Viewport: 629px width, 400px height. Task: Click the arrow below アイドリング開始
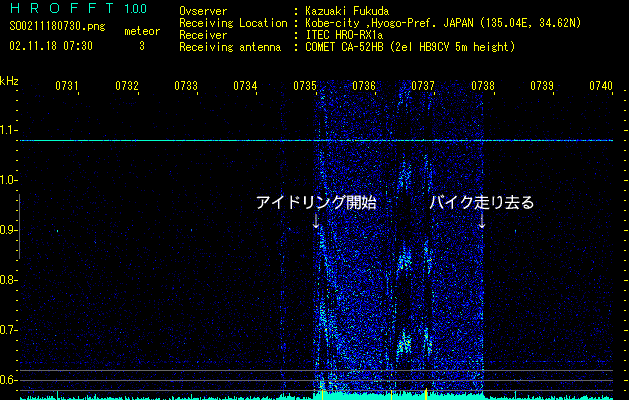click(x=317, y=221)
